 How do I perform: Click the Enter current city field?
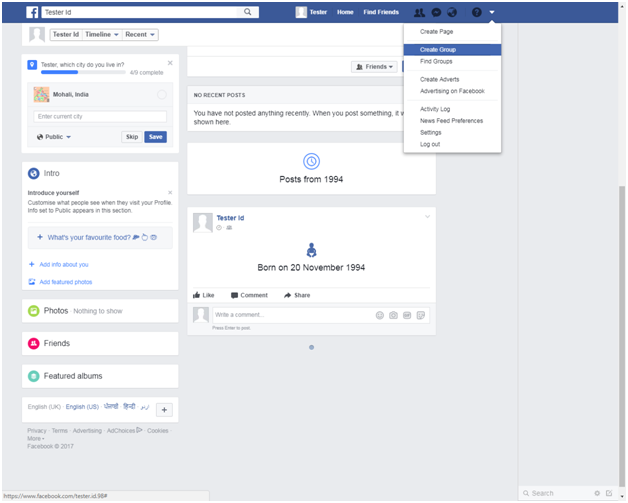coord(100,117)
